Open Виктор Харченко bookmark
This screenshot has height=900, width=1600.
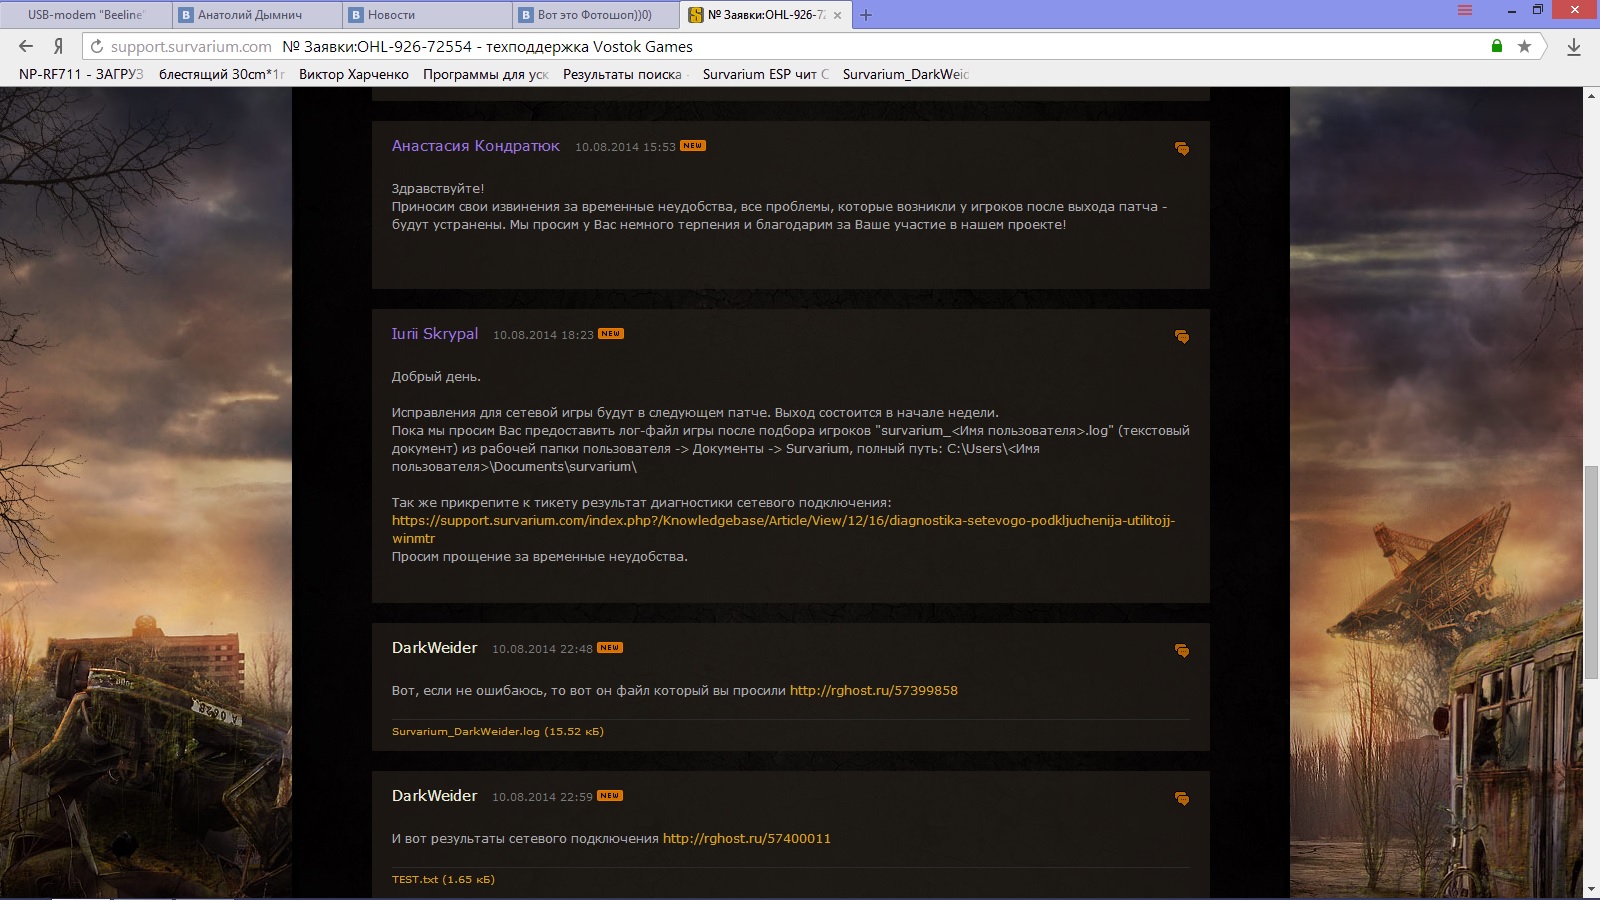coord(354,74)
